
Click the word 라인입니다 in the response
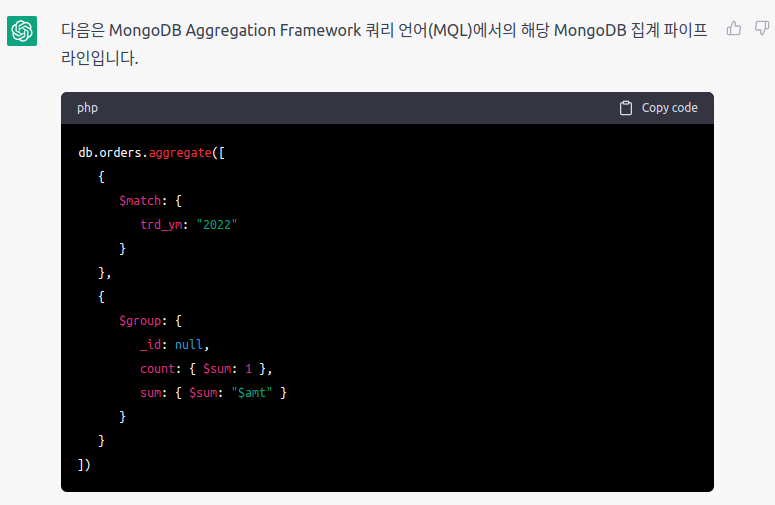(x=99, y=58)
